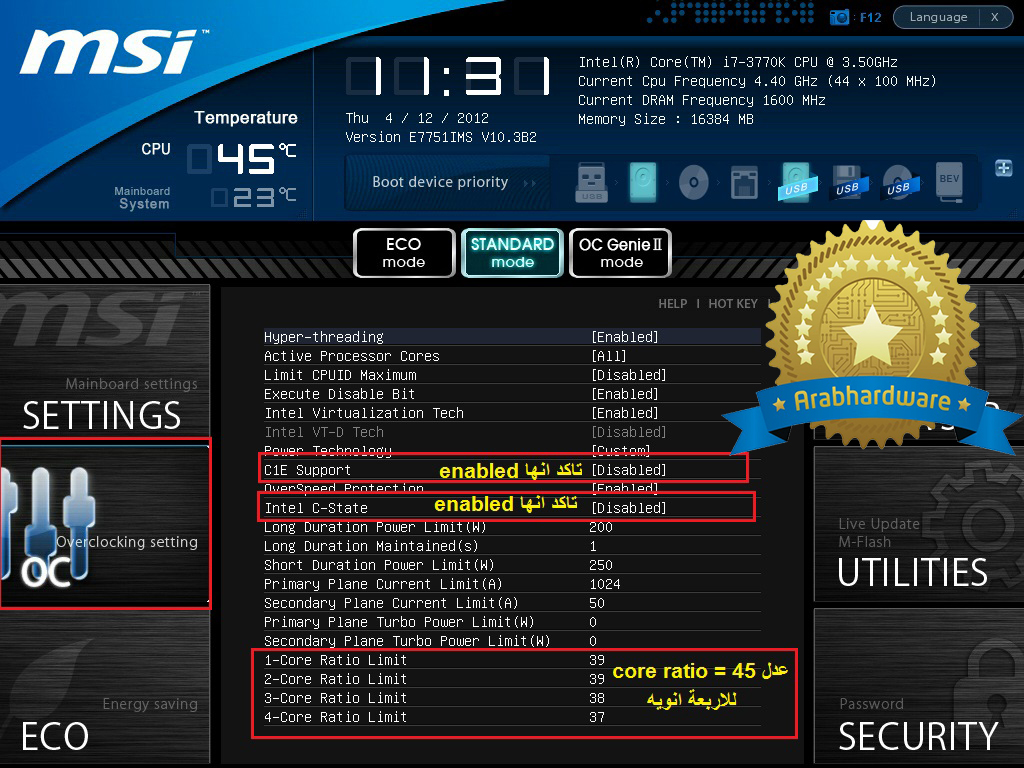
Task: Toggle Execute Disable Bit setting
Action: (512, 394)
